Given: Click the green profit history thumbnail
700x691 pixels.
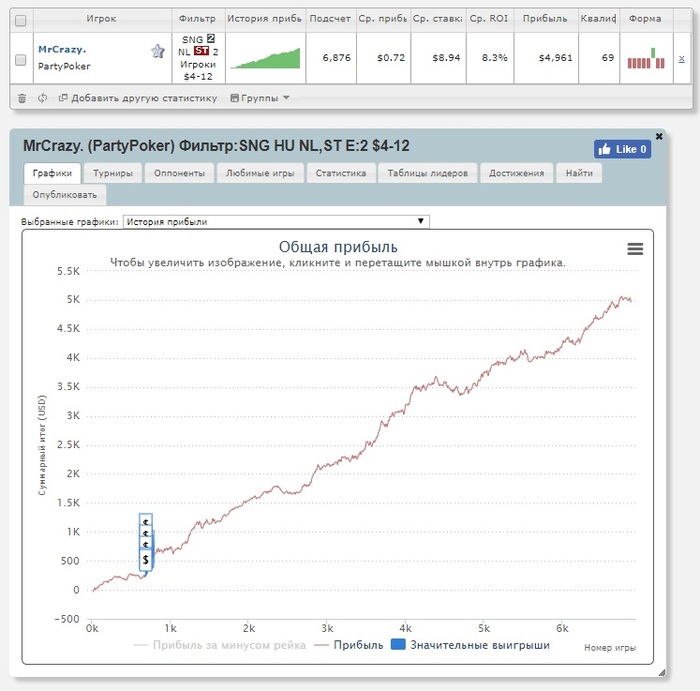Looking at the screenshot, I should coord(266,58).
